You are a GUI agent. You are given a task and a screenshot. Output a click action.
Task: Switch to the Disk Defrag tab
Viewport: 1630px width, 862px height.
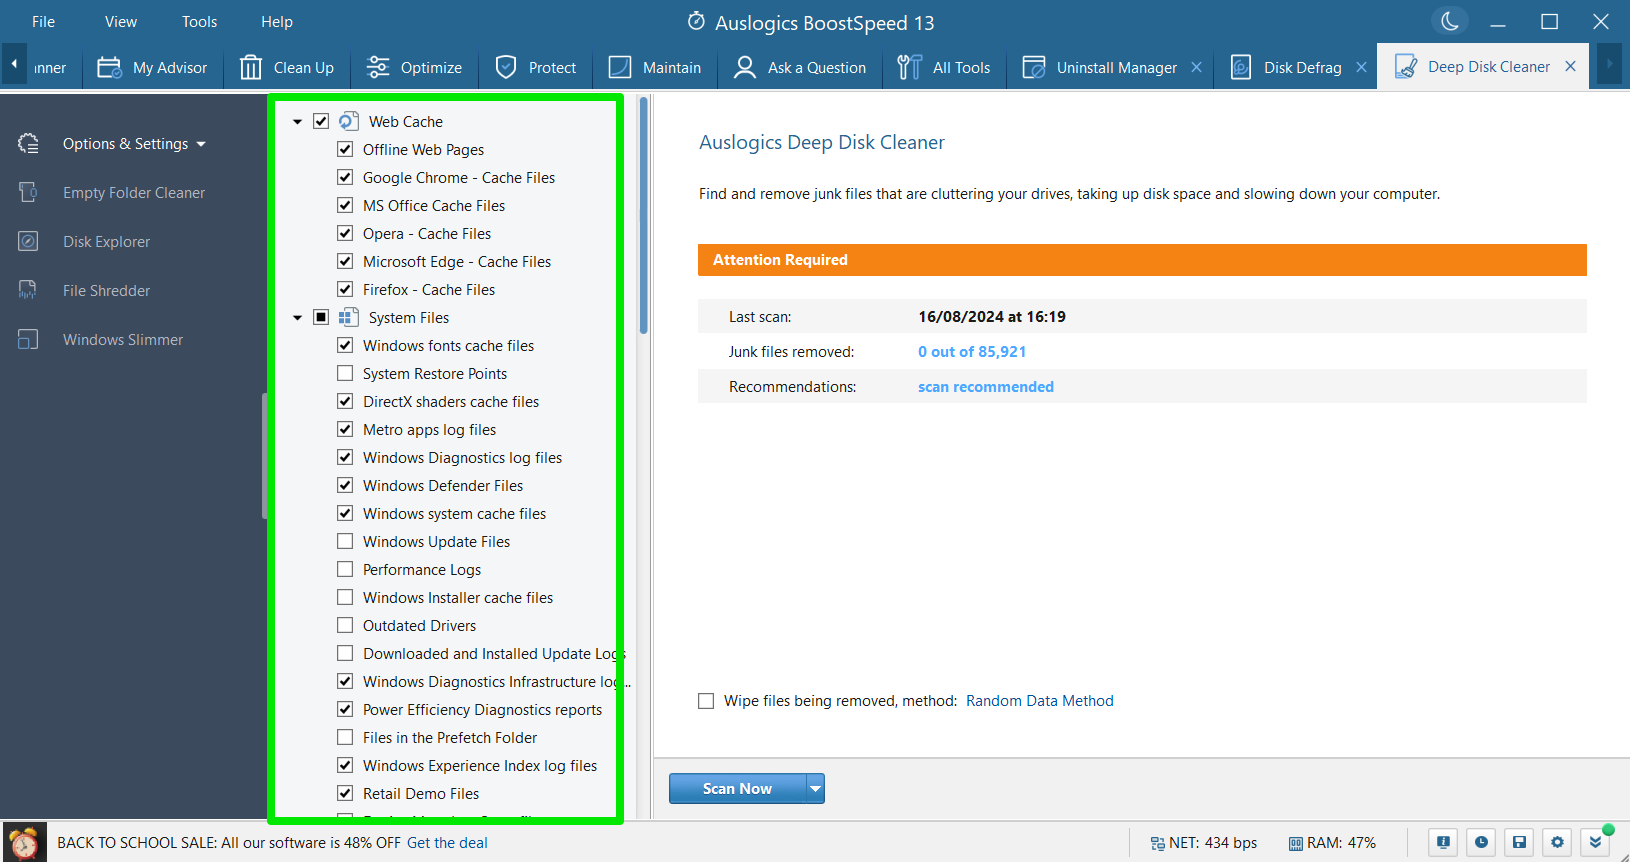(x=1286, y=67)
